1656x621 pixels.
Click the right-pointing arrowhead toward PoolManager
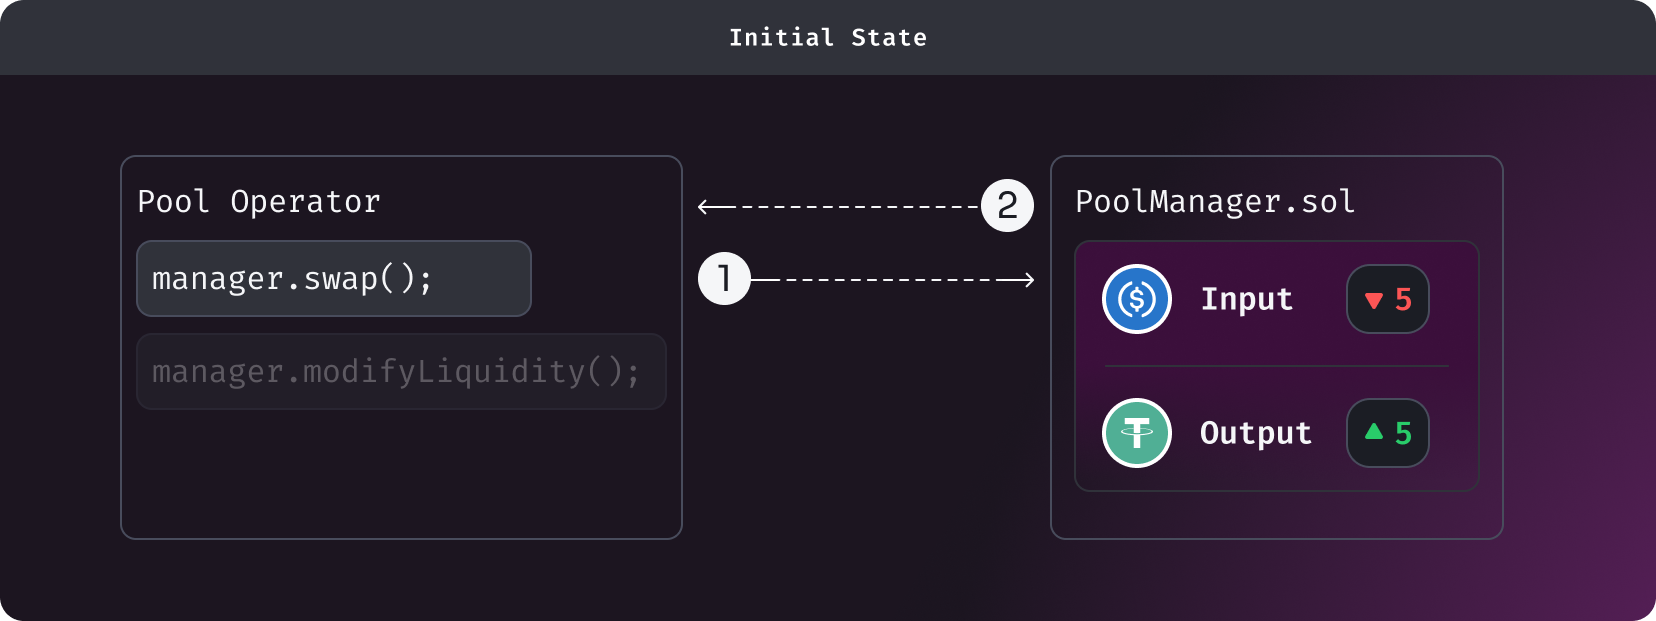click(1028, 280)
